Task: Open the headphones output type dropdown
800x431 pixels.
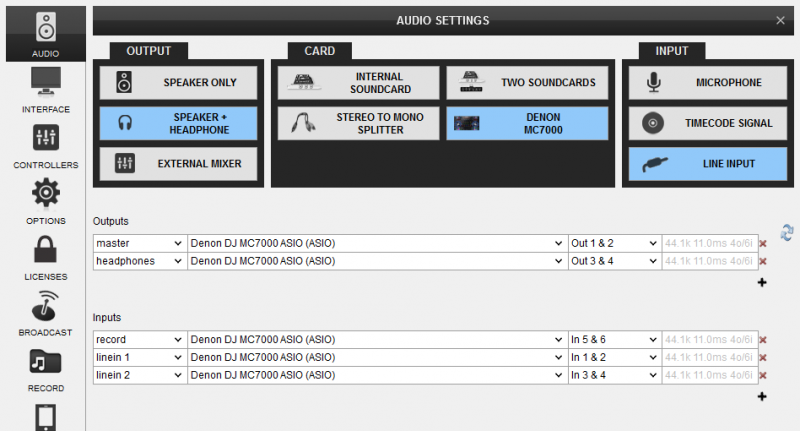Action: [140, 261]
